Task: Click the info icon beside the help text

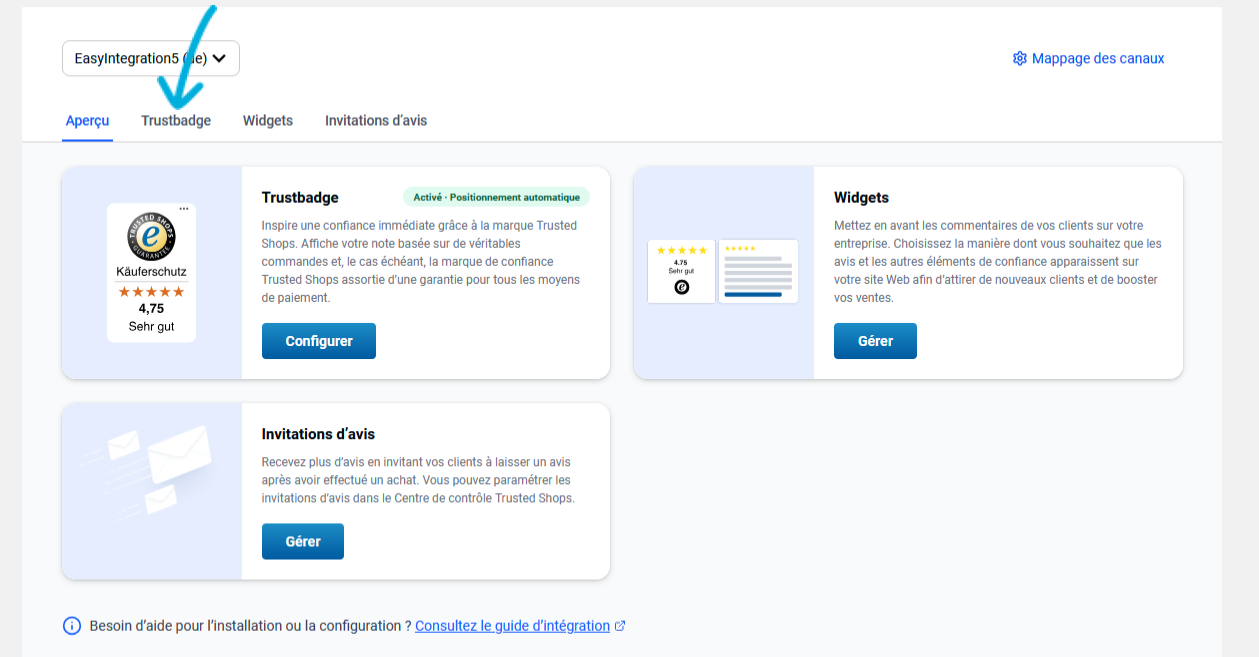Action: point(72,626)
